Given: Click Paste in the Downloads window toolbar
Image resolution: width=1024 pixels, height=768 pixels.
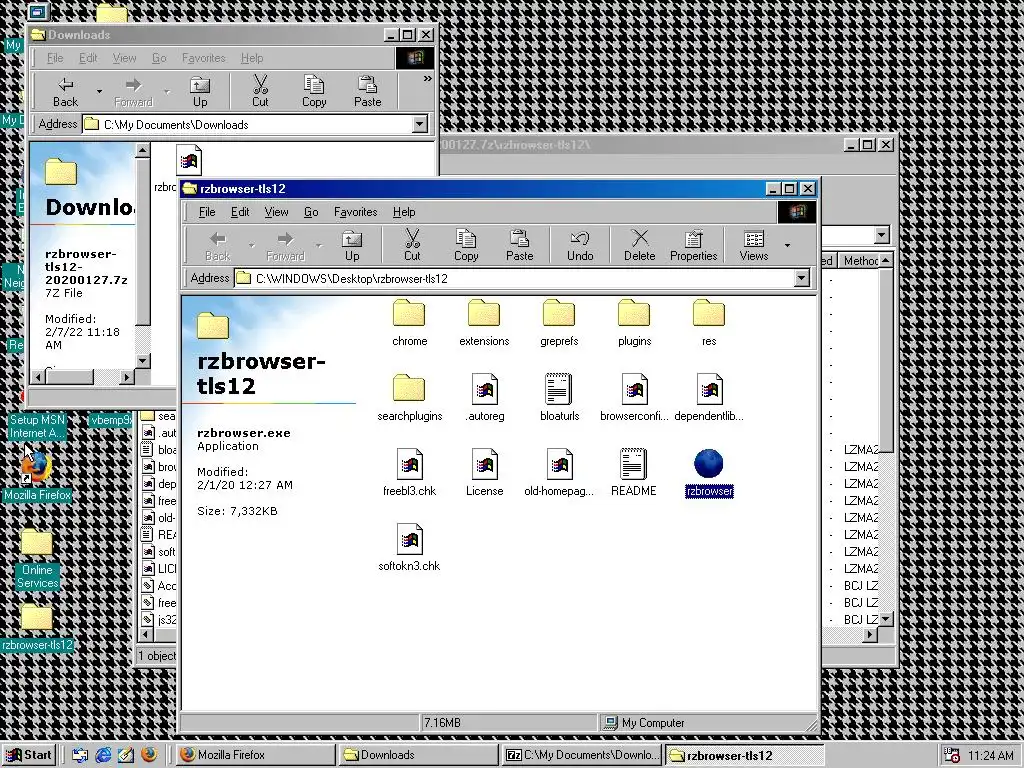Looking at the screenshot, I should 368,91.
